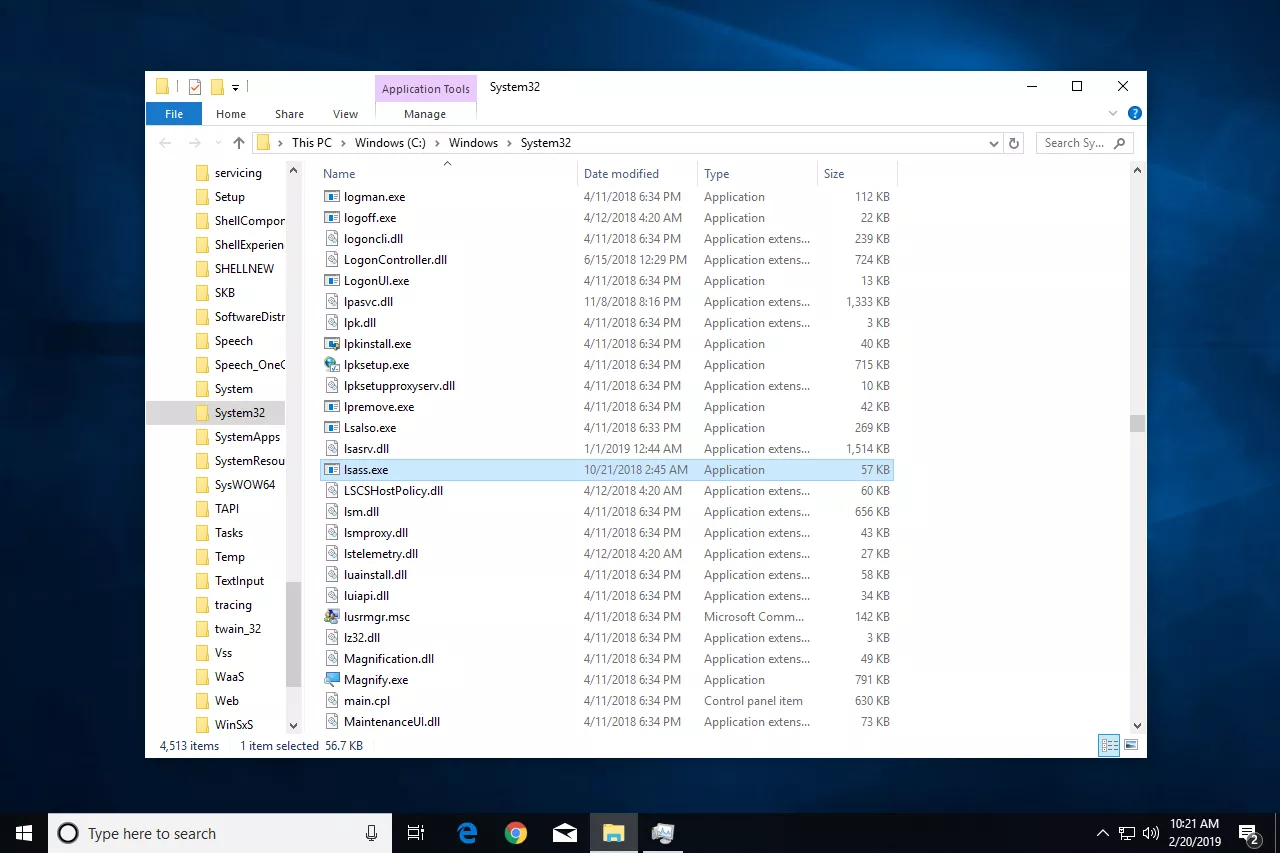1280x853 pixels.
Task: Launch Google Chrome from the taskbar
Action: (515, 832)
